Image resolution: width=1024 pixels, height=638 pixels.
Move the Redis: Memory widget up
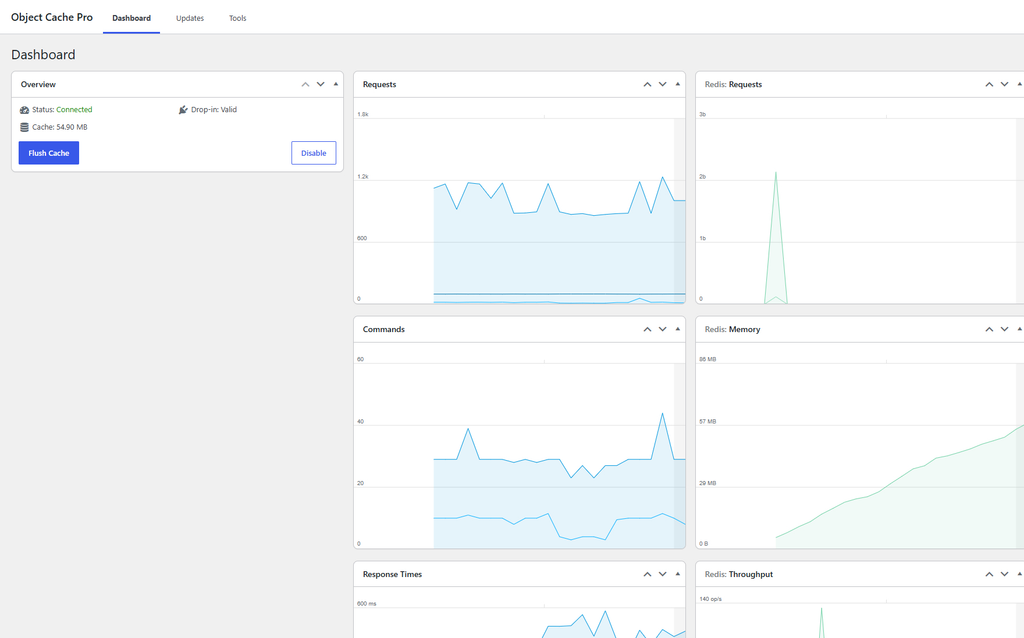pyautogui.click(x=989, y=329)
